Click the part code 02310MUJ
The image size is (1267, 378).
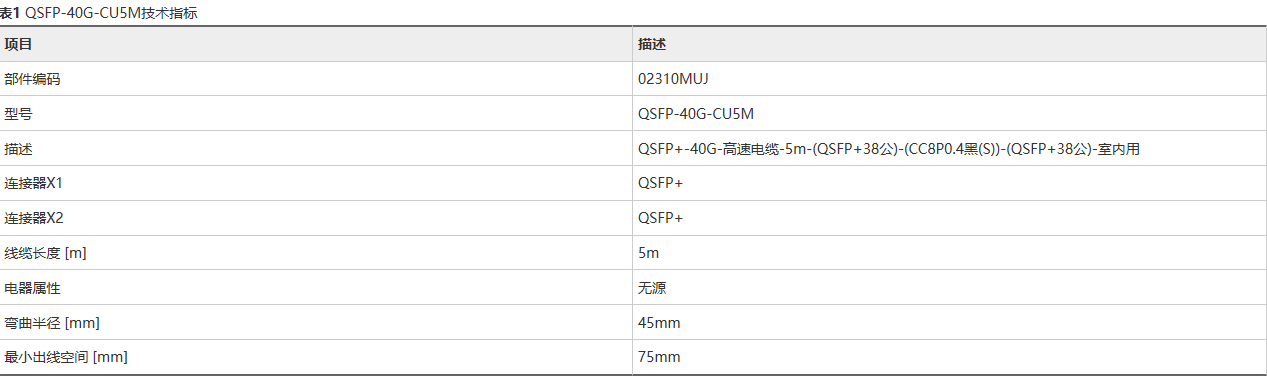673,79
